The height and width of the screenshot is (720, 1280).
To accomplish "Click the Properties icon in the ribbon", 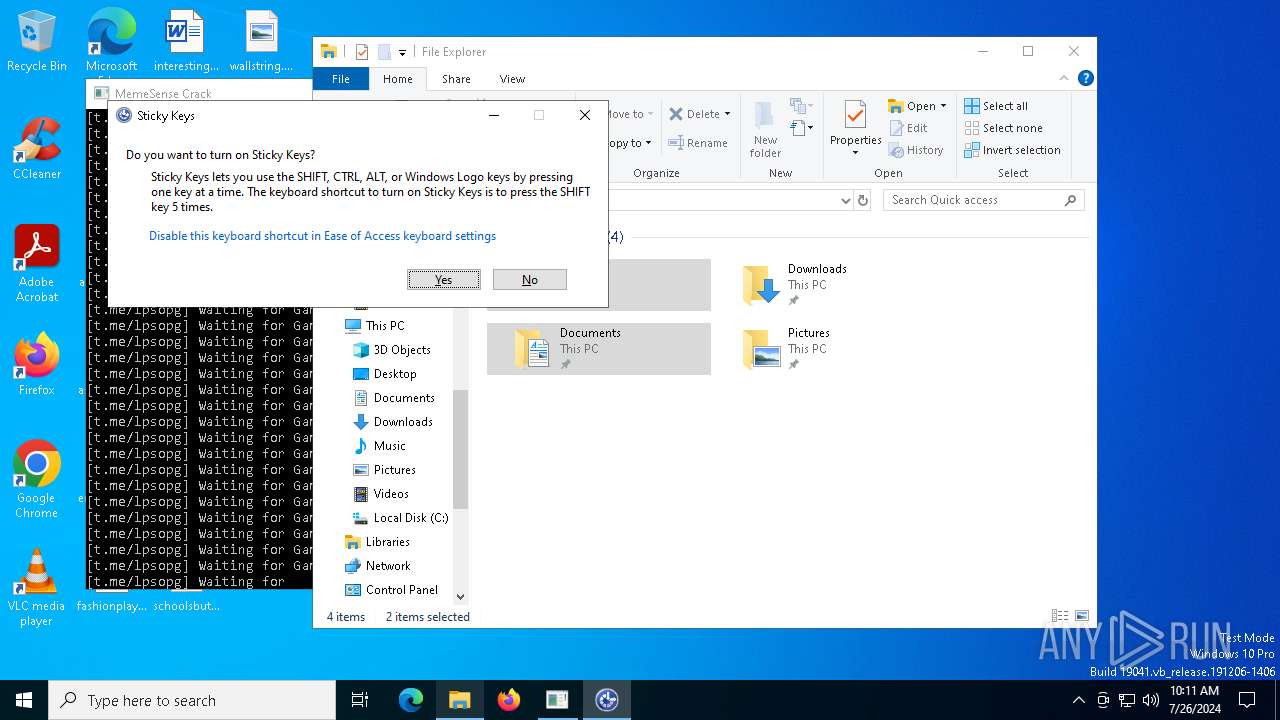I will 855,116.
